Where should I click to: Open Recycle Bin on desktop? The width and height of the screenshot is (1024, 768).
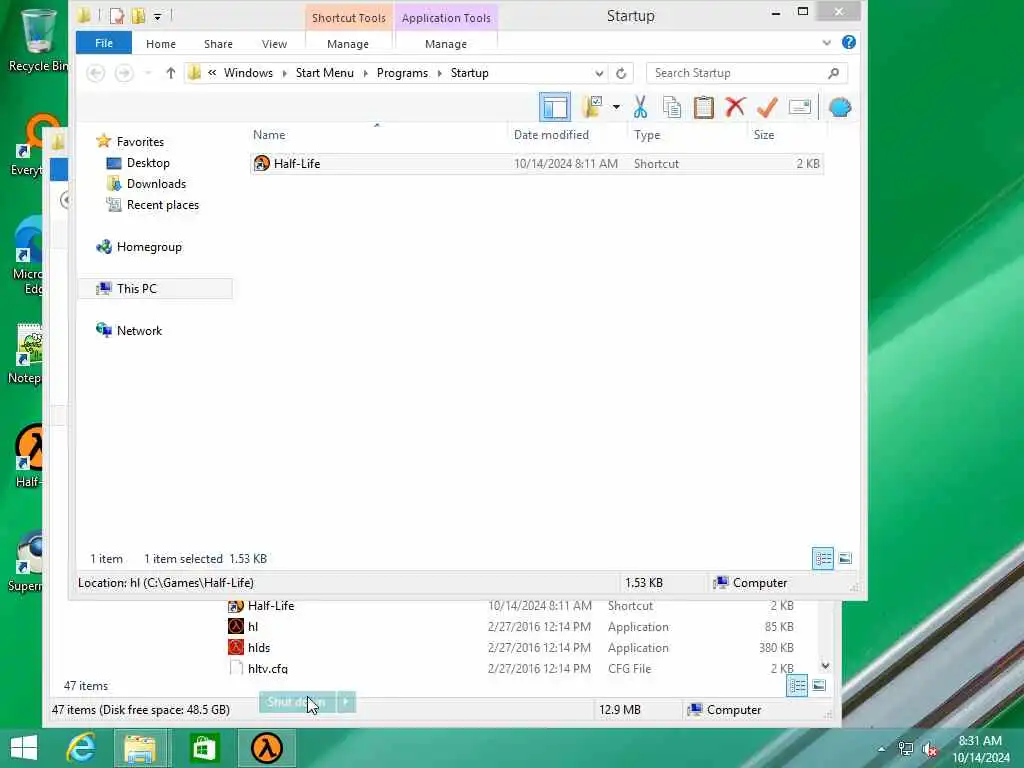click(38, 40)
